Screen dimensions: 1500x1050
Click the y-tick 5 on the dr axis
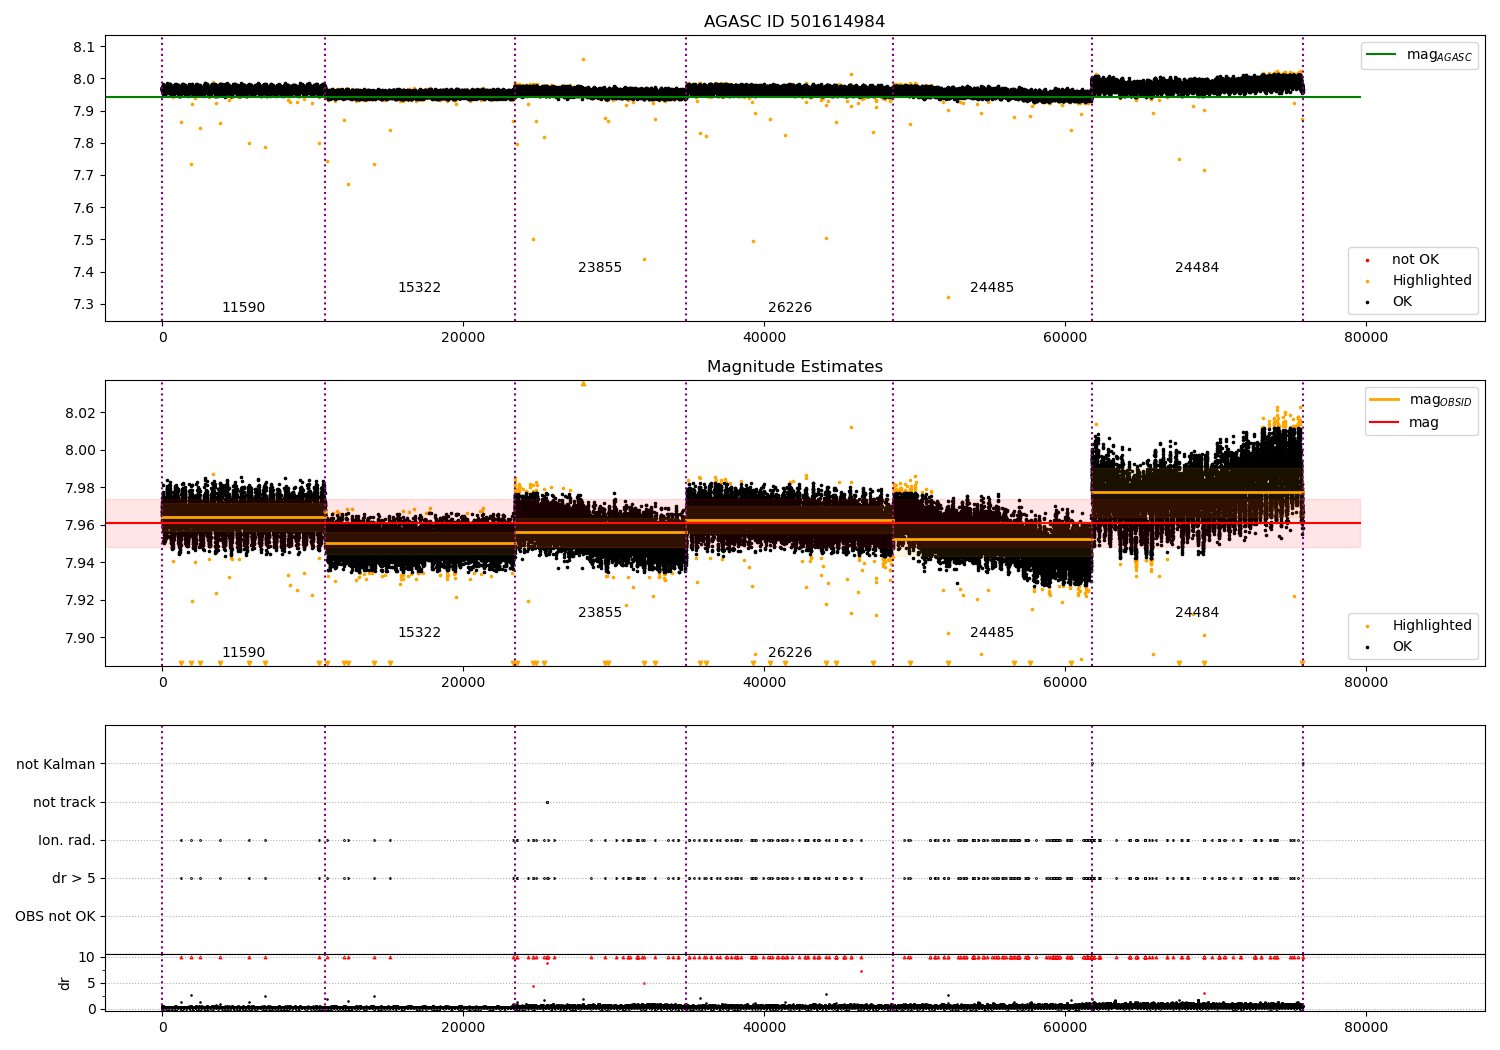(91, 984)
